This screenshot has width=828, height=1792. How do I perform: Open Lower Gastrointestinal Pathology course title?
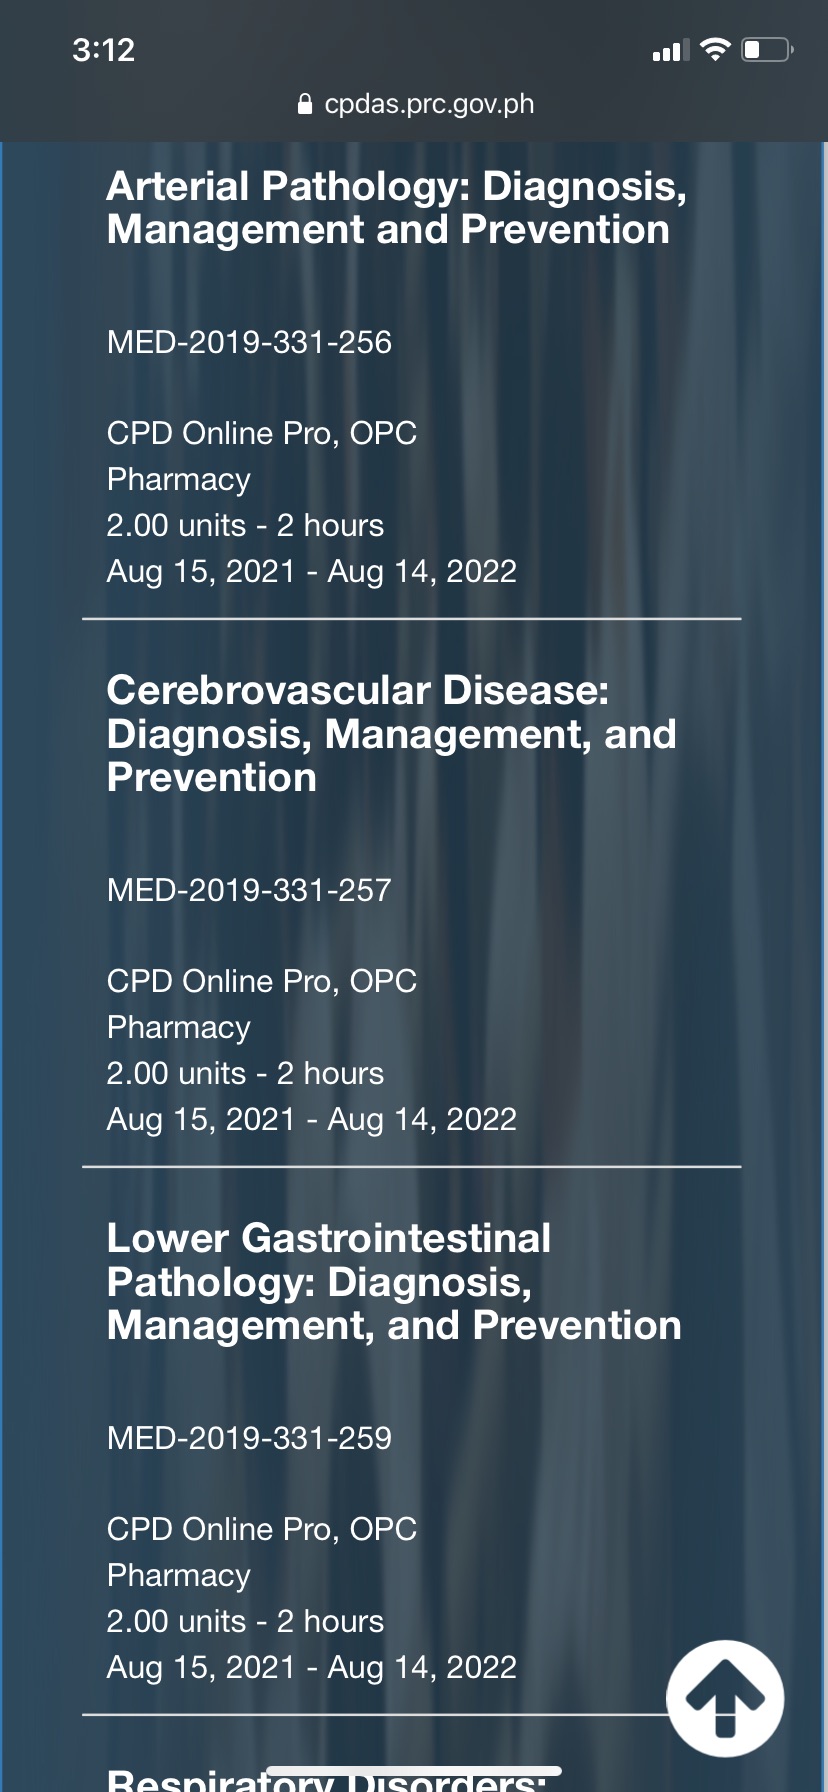point(394,1281)
